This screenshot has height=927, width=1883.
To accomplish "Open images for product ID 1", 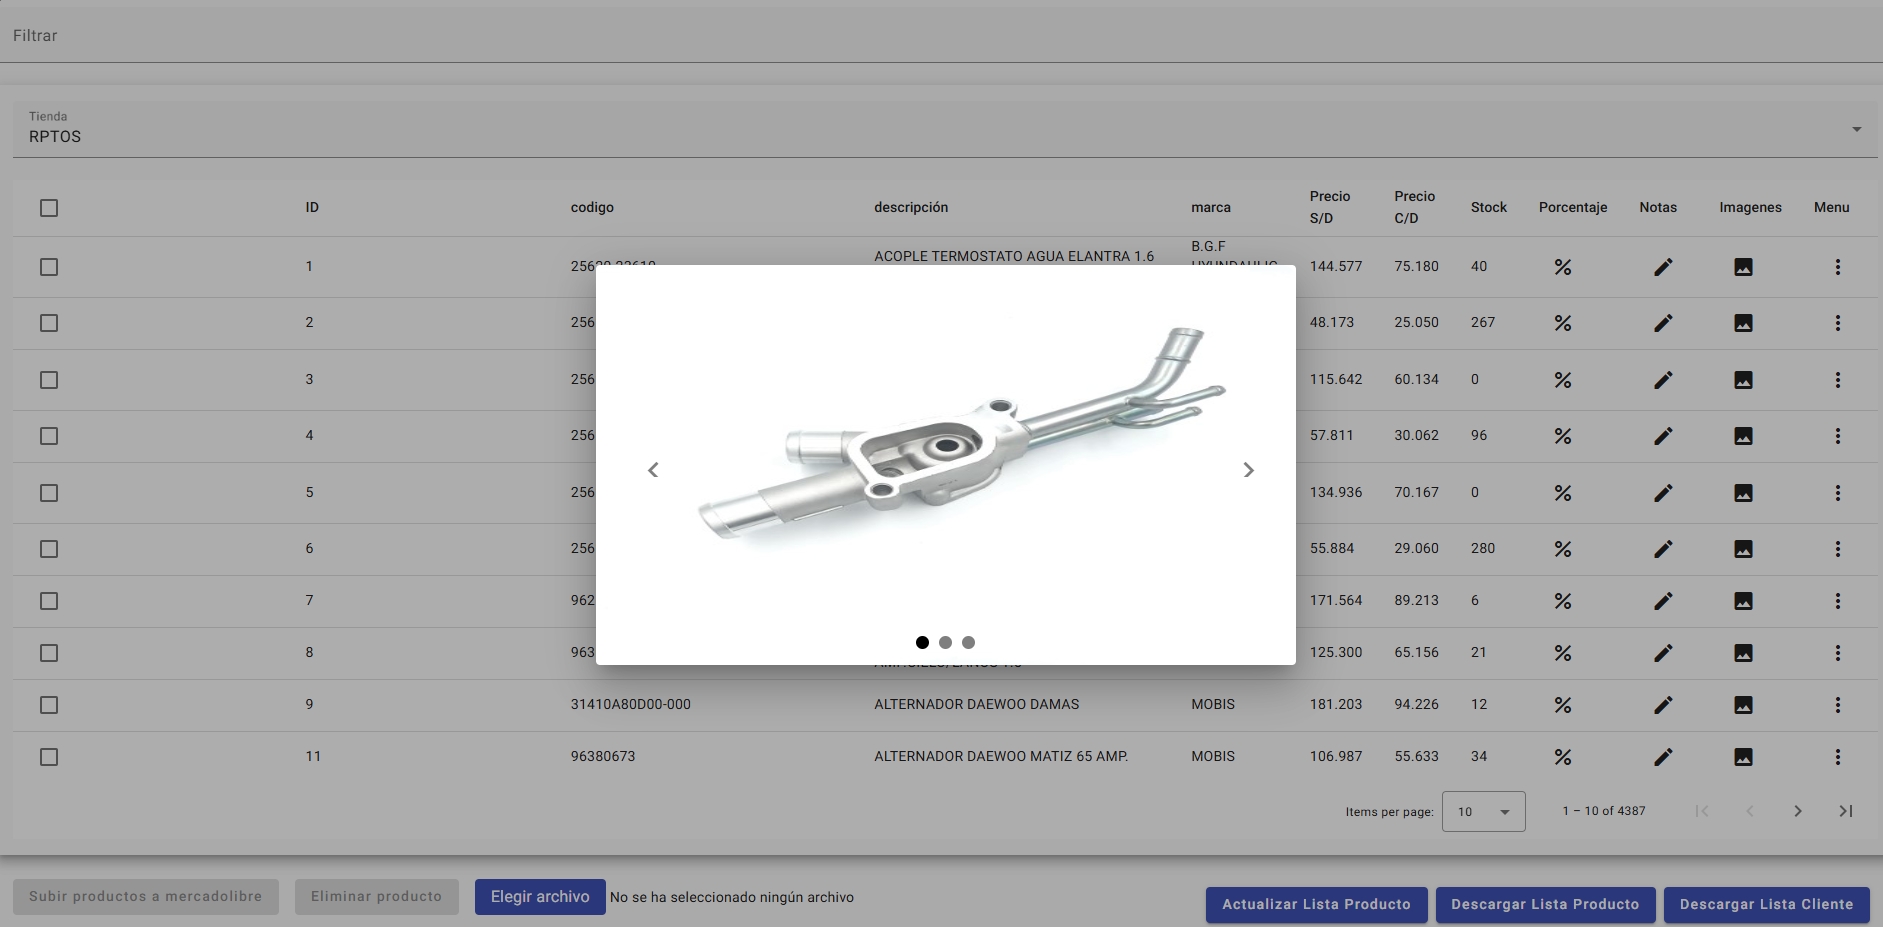I will [x=1743, y=267].
